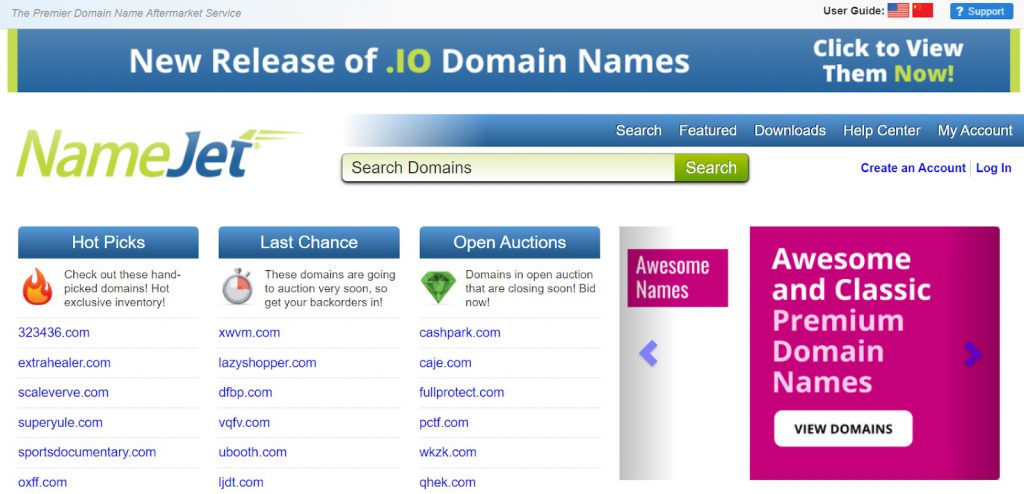The image size is (1024, 494).
Task: Open fullprotect.com domain link
Action: pos(462,393)
